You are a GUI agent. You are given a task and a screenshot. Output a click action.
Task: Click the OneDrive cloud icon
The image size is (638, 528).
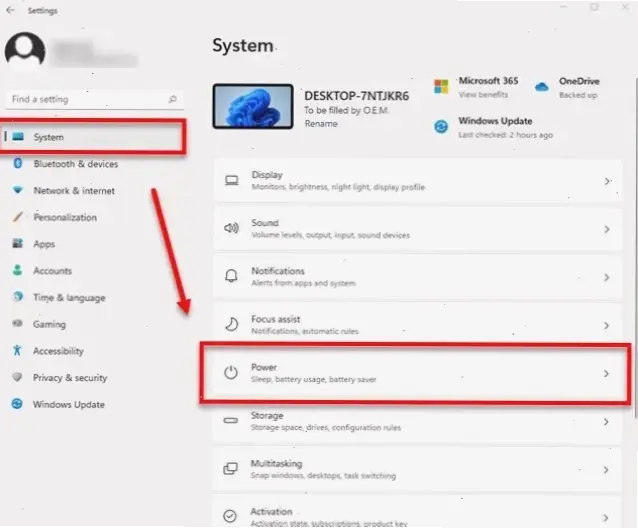[x=541, y=86]
